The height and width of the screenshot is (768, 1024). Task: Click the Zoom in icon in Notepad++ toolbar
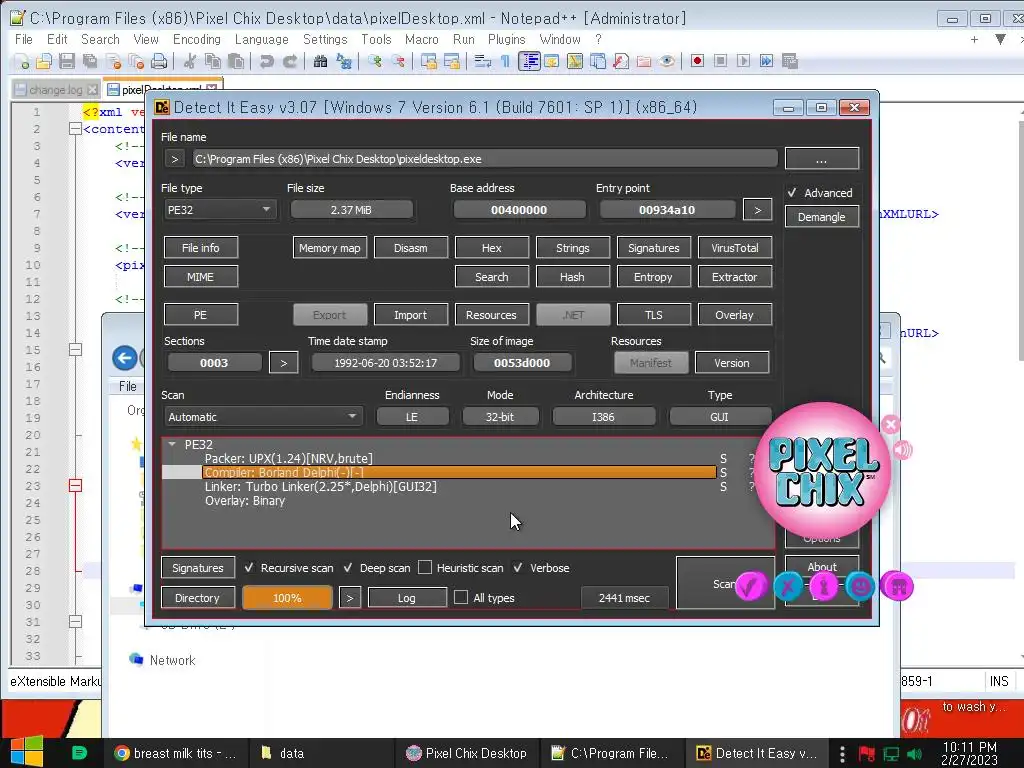375,61
